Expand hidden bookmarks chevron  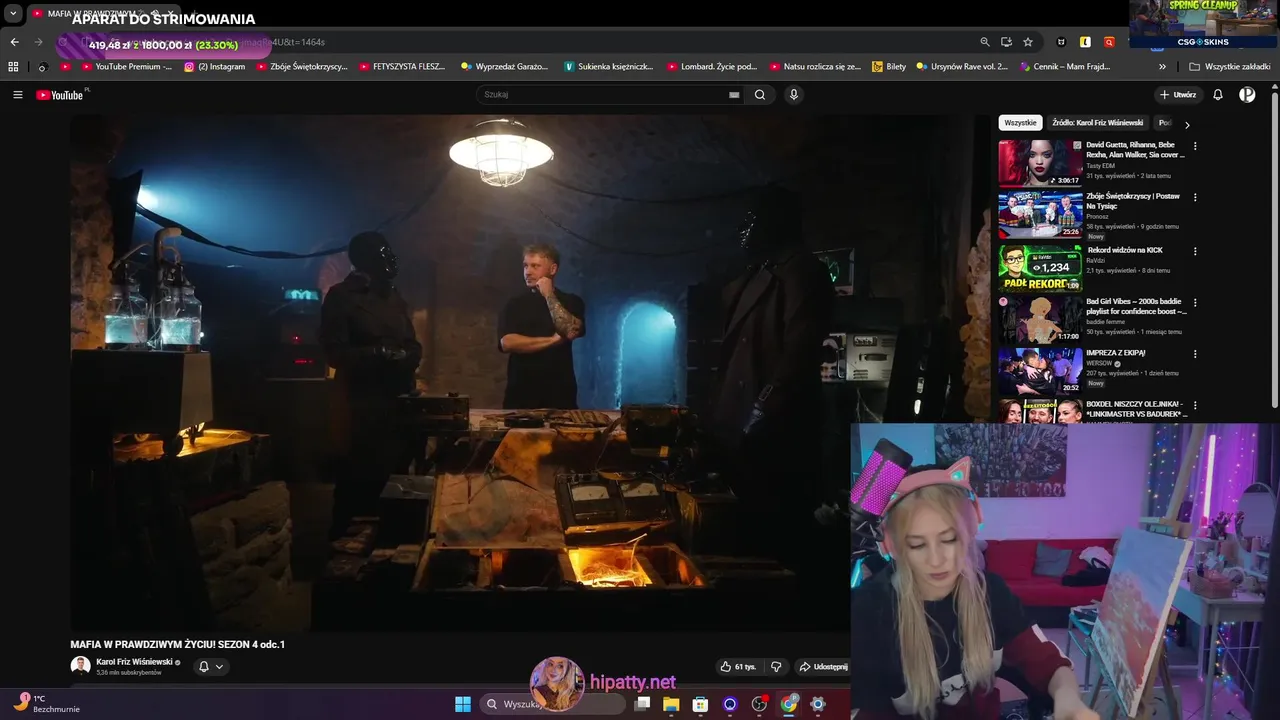pyautogui.click(x=1162, y=67)
